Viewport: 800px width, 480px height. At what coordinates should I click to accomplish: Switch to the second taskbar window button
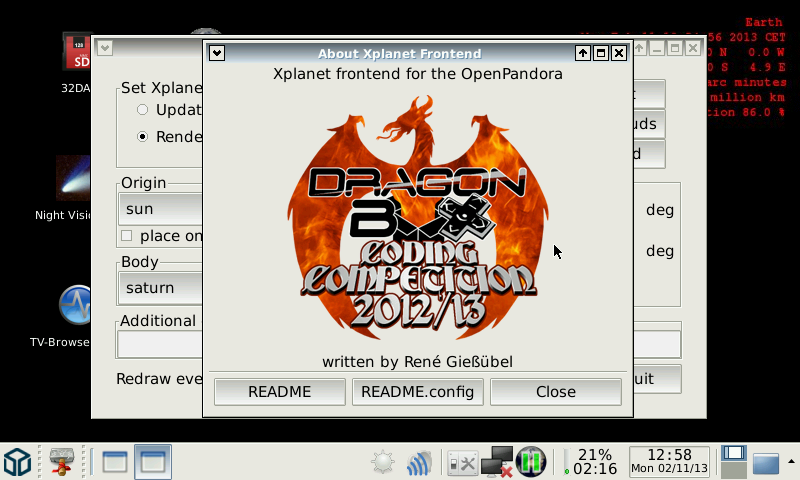tap(152, 461)
